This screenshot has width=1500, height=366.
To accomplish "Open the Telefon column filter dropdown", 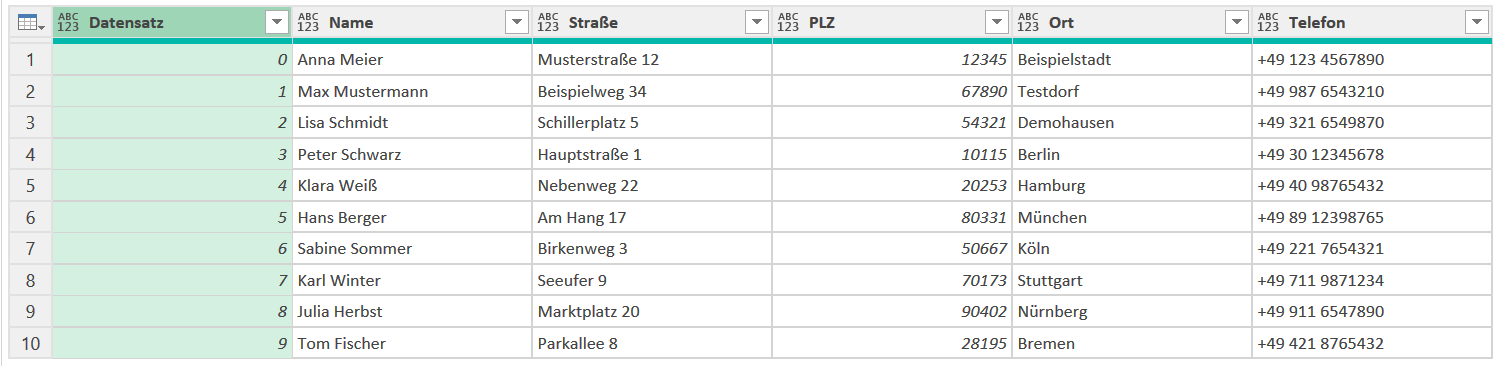I will [1476, 23].
